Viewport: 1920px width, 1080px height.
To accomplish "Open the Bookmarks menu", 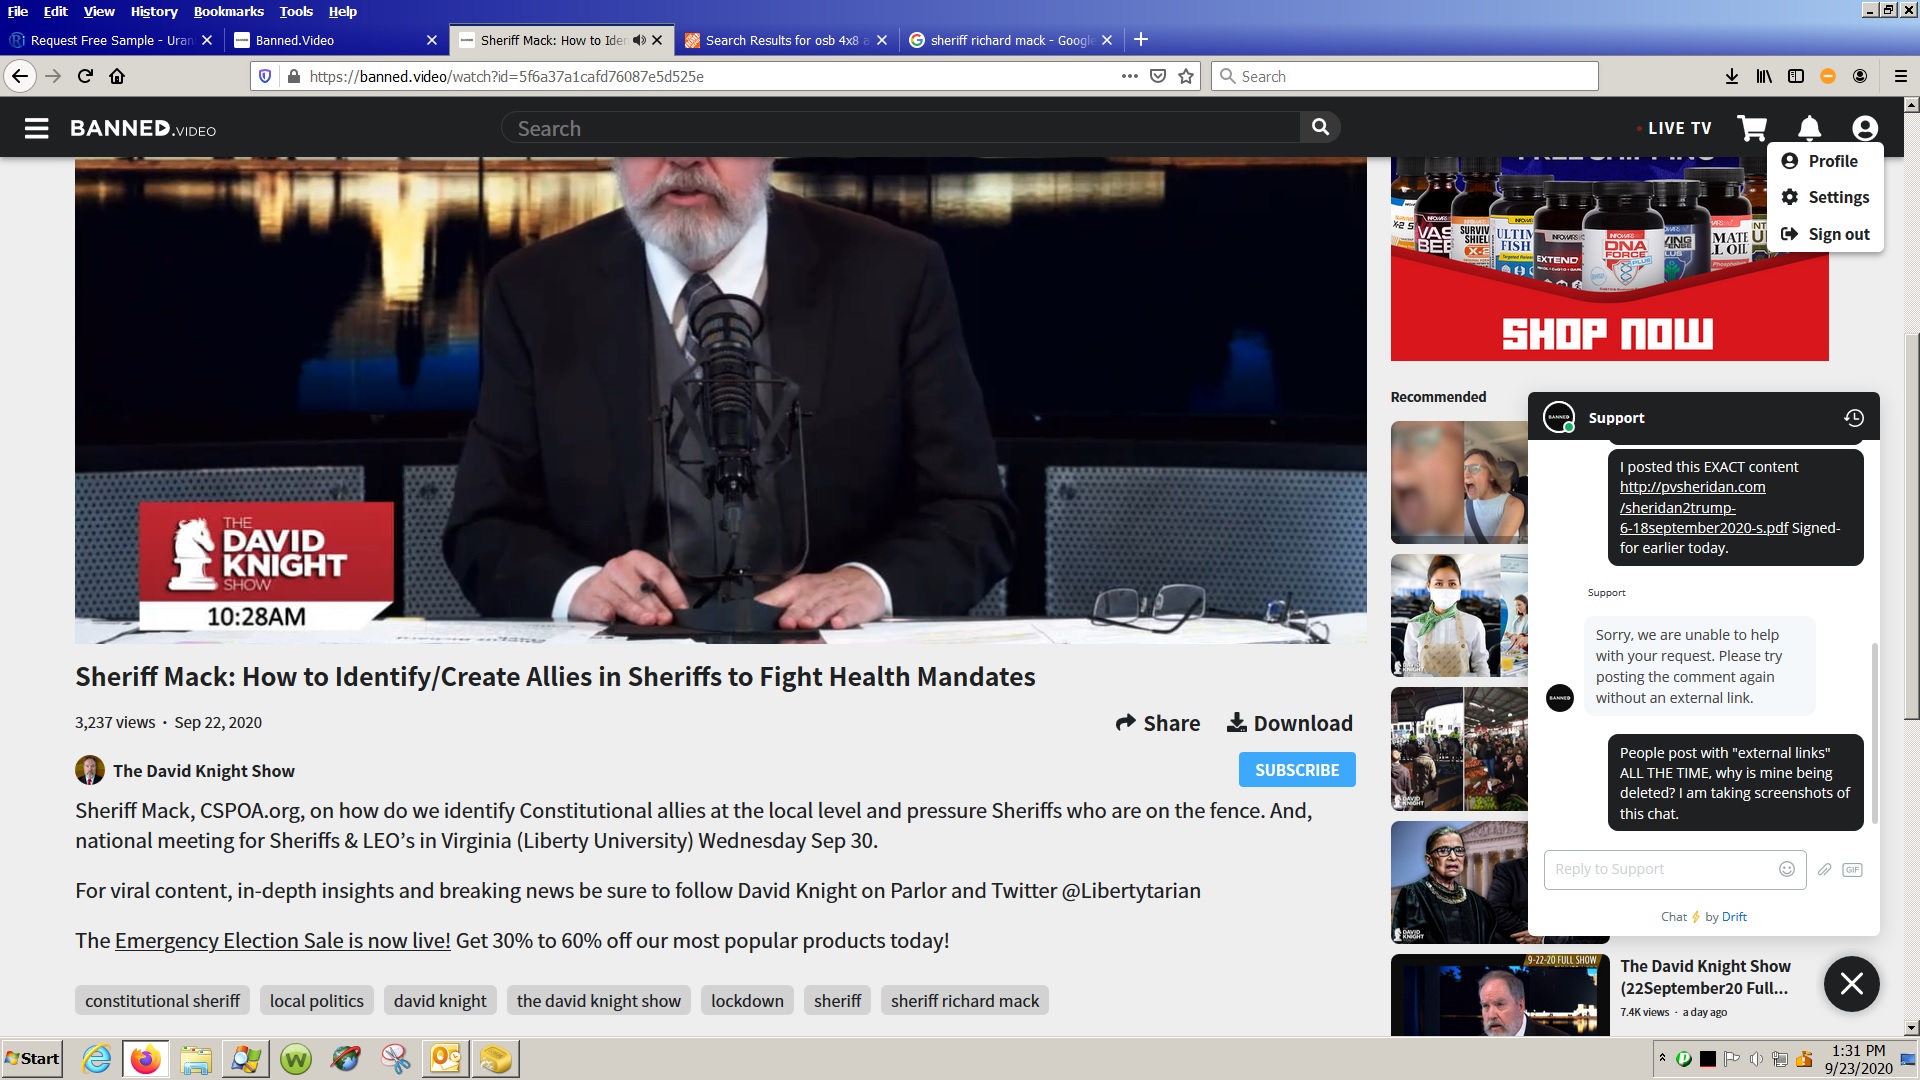I will coord(229,11).
